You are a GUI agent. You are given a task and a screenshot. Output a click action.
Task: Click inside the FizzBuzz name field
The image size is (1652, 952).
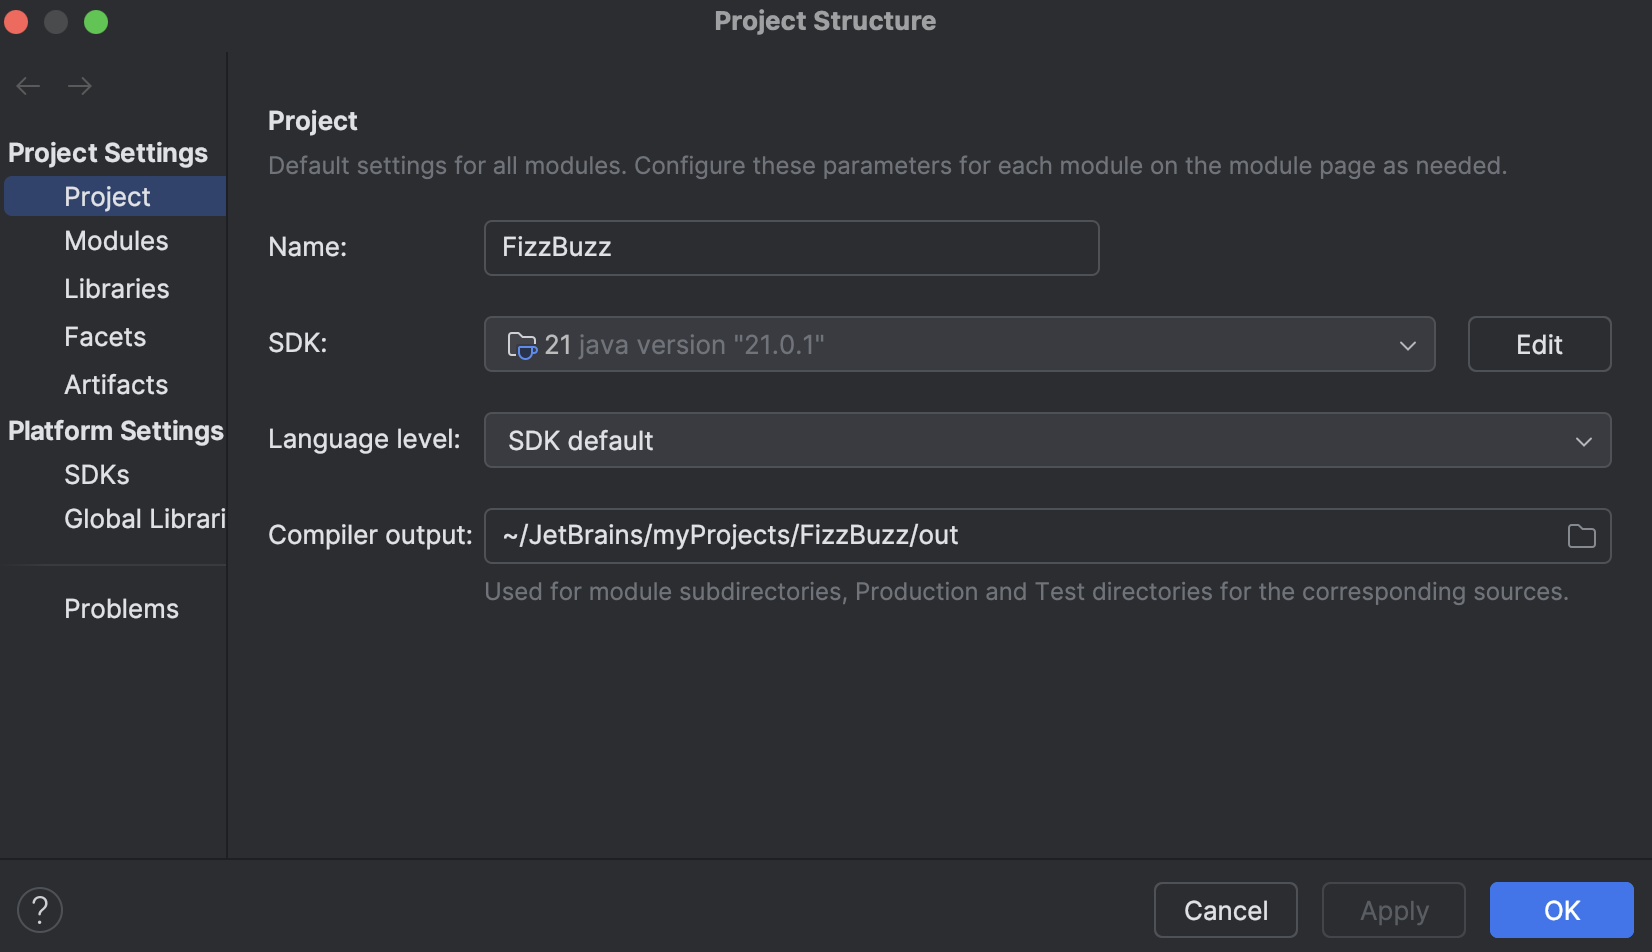click(790, 247)
